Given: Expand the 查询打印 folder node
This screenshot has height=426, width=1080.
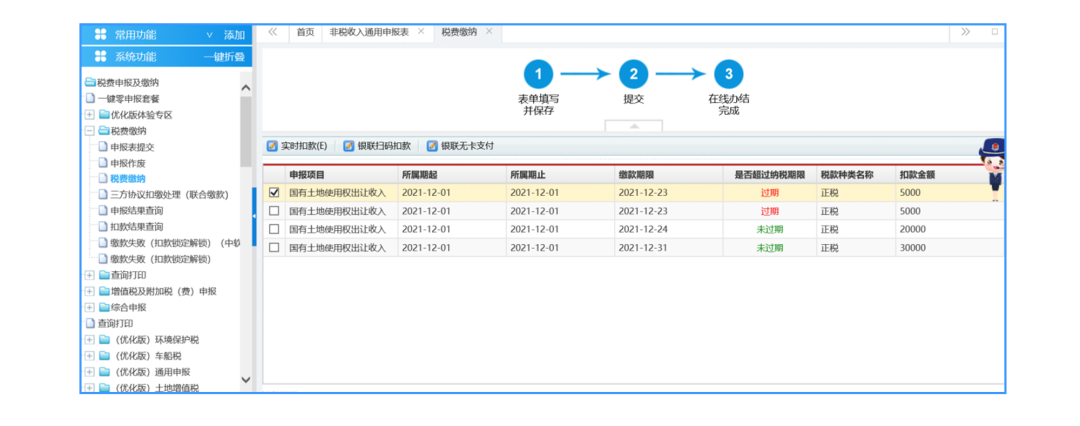Looking at the screenshot, I should pyautogui.click(x=90, y=275).
